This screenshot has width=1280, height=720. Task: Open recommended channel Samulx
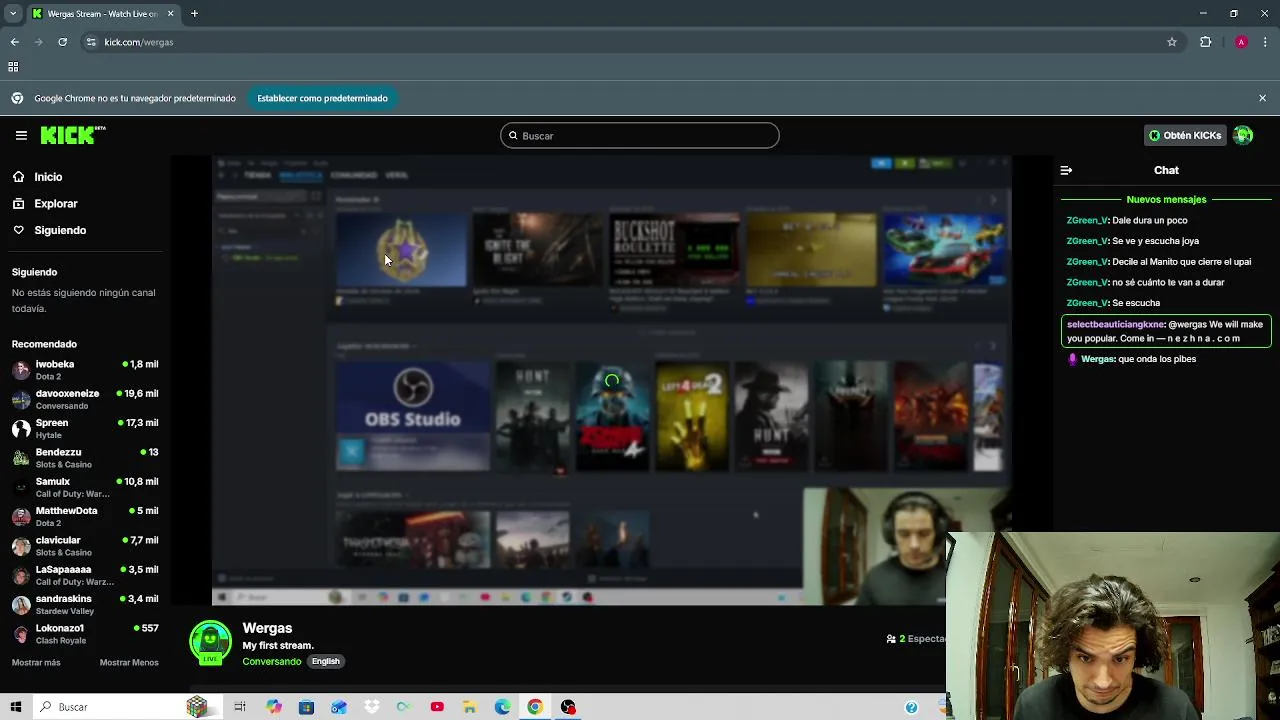pos(85,487)
